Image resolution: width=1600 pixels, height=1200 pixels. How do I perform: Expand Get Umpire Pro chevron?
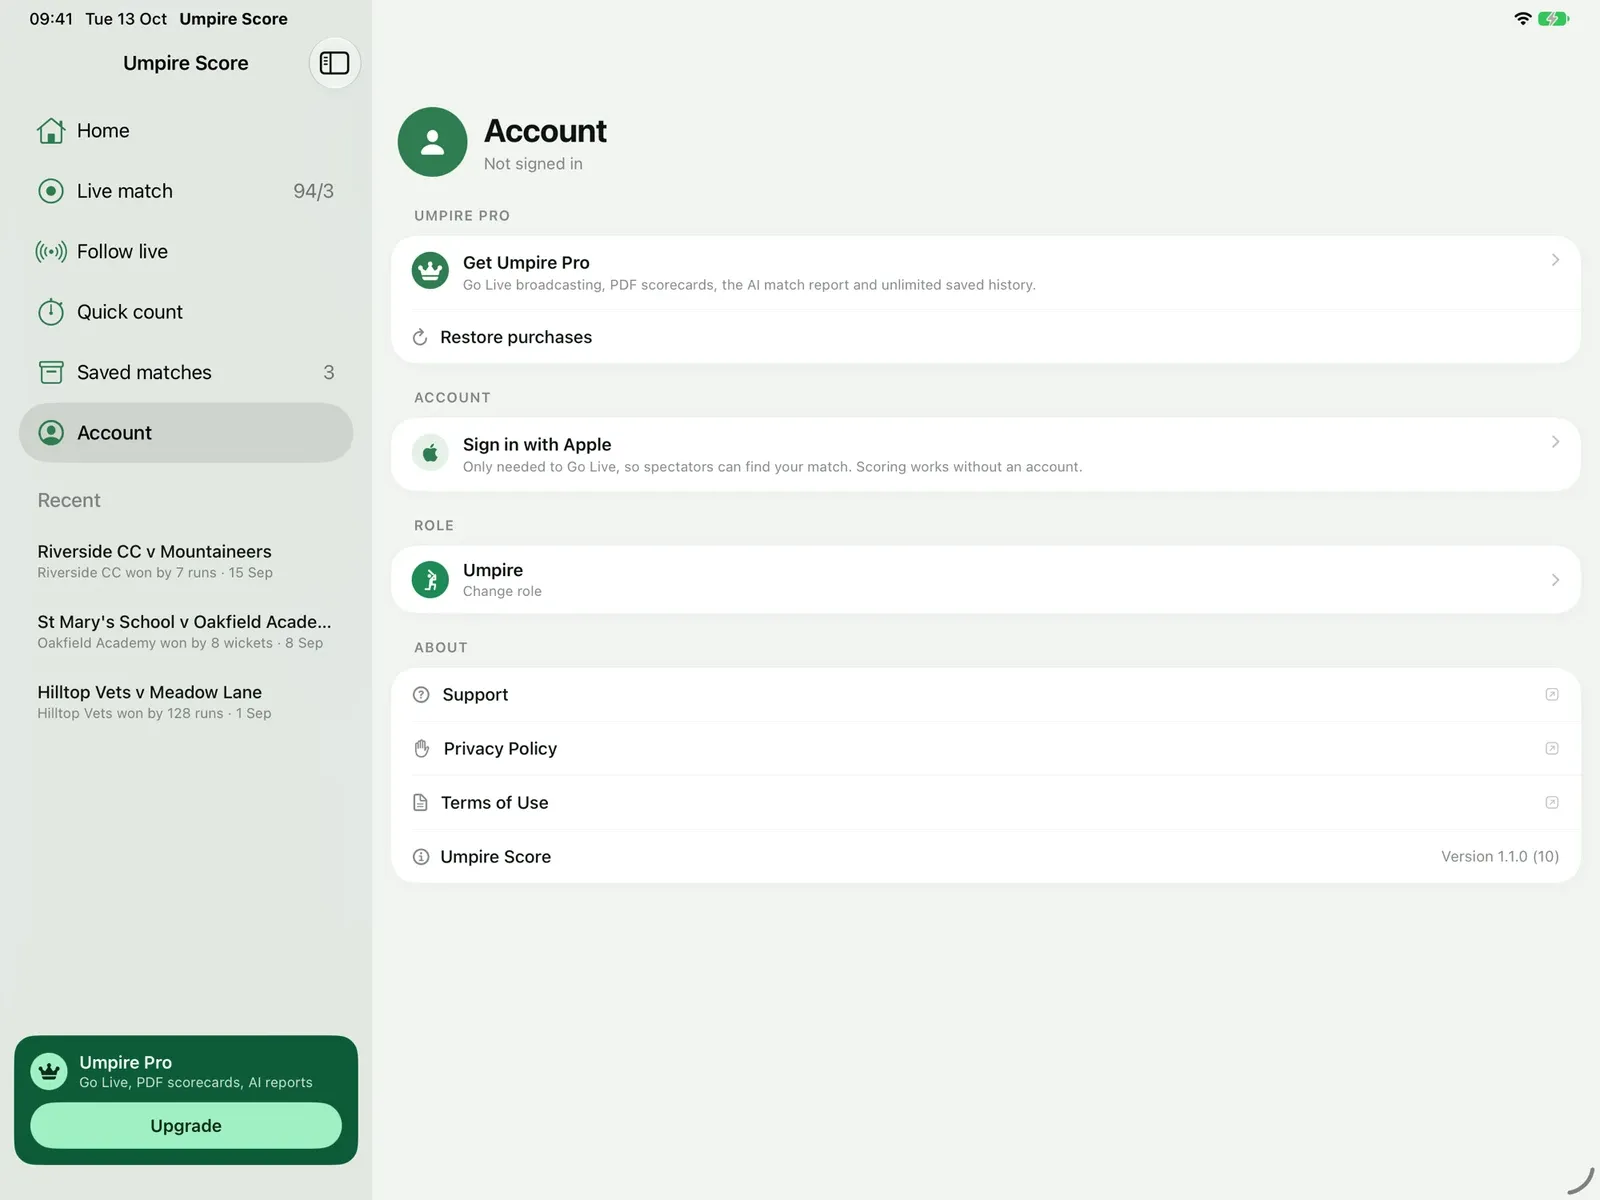click(x=1555, y=260)
